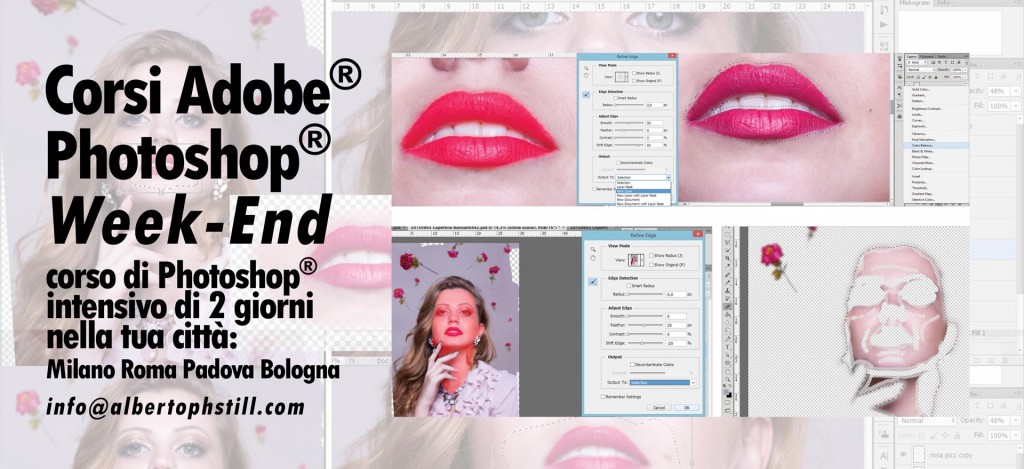
Task: Select Gradient Map in the adjustment layer menu
Action: point(923,194)
